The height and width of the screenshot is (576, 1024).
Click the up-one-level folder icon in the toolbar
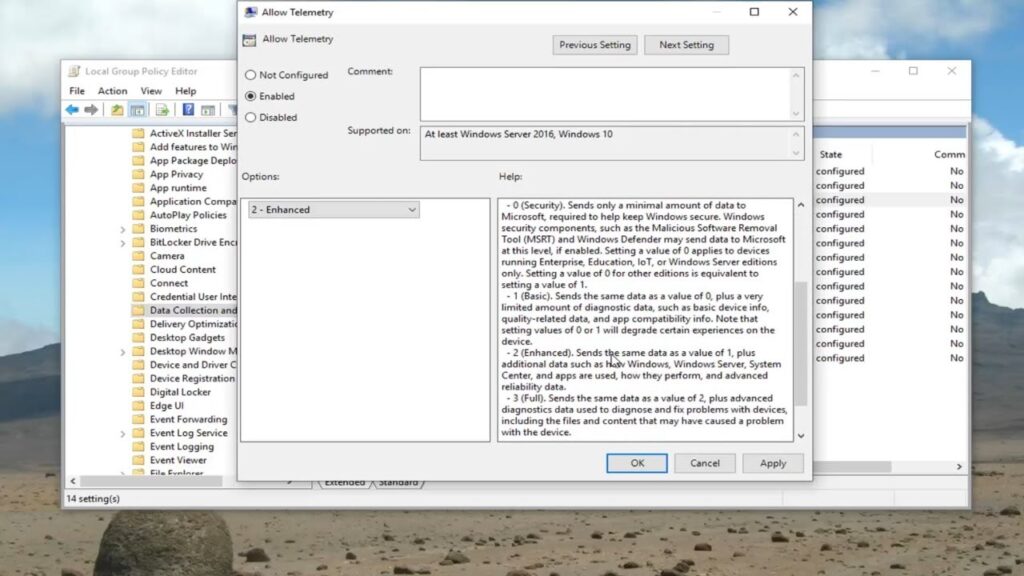click(x=117, y=110)
